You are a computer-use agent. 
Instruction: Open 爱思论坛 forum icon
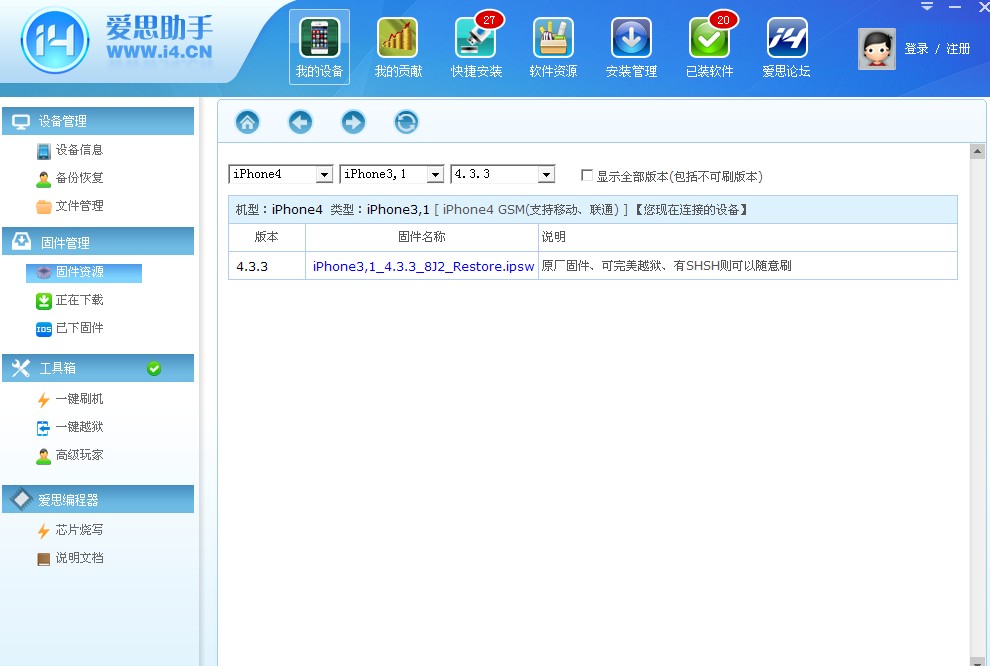tap(787, 38)
